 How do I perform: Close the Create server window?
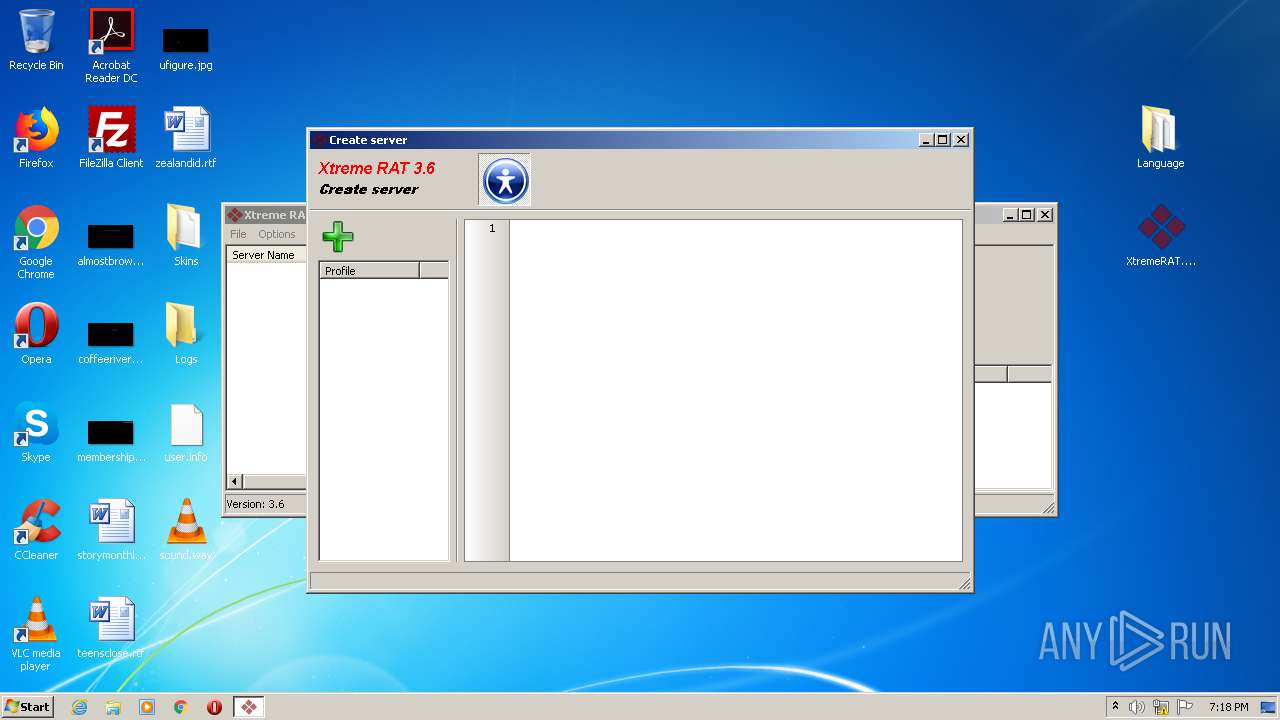coord(961,140)
